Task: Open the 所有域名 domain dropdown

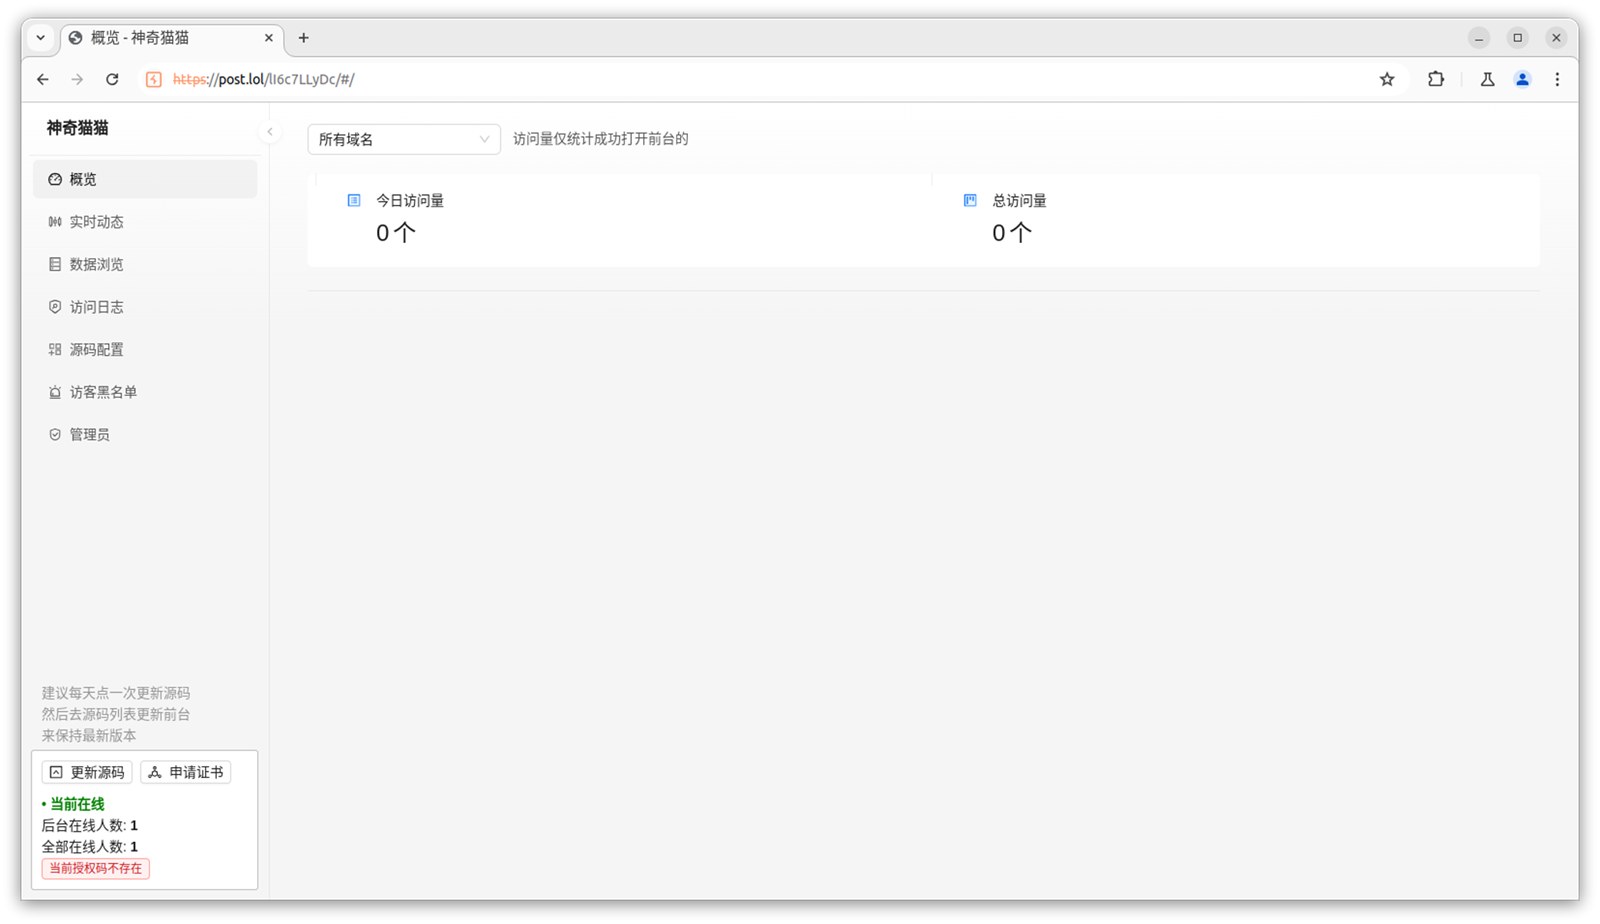Action: click(404, 139)
